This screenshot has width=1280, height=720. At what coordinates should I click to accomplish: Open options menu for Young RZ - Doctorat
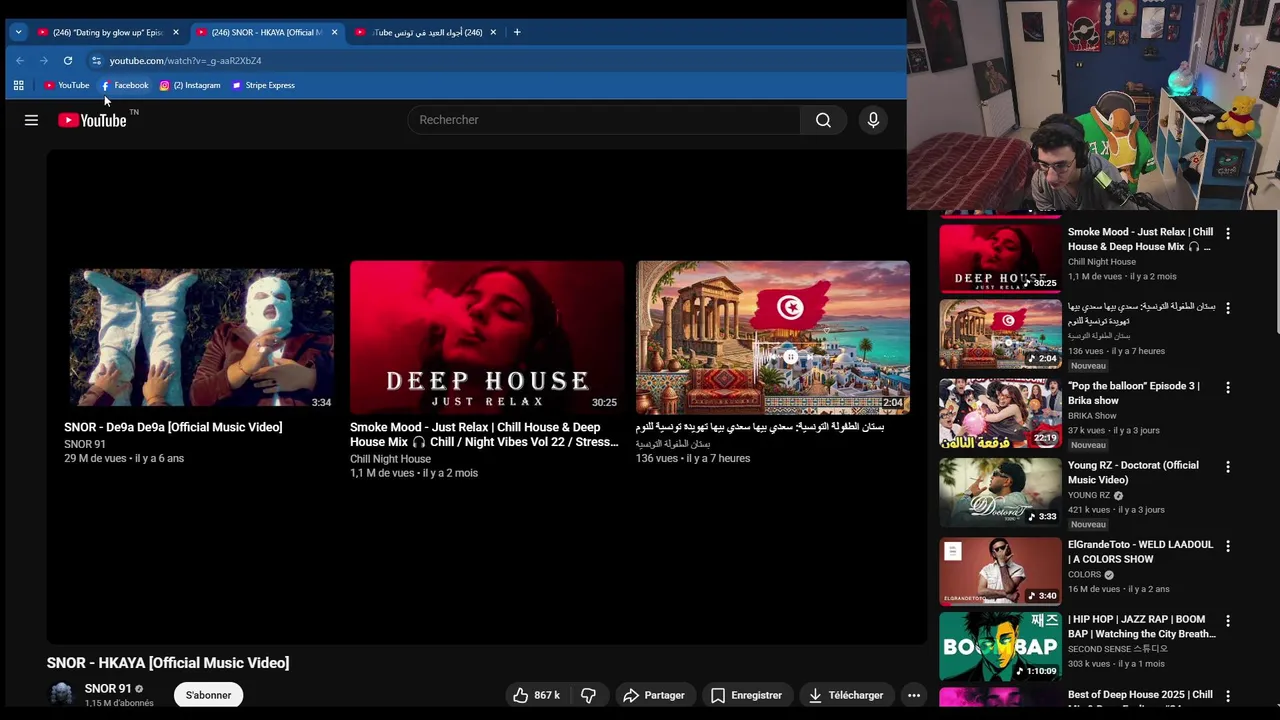click(1228, 467)
